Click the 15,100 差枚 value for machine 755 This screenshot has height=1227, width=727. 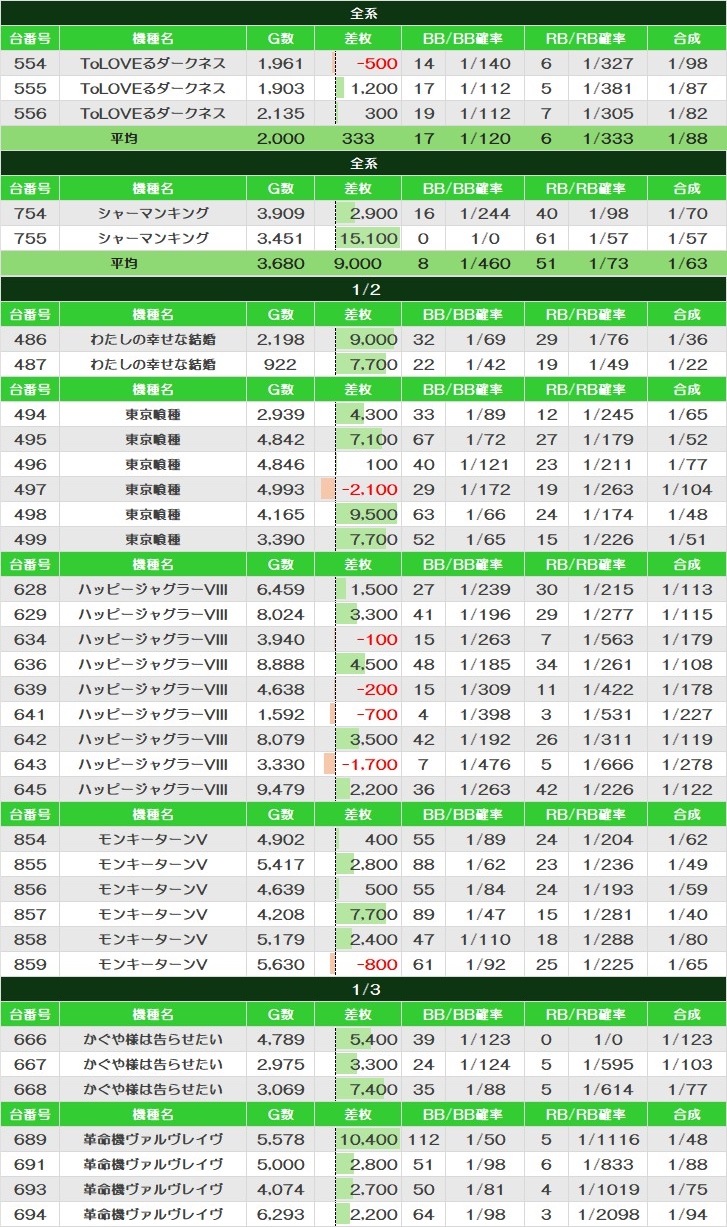[x=369, y=238]
